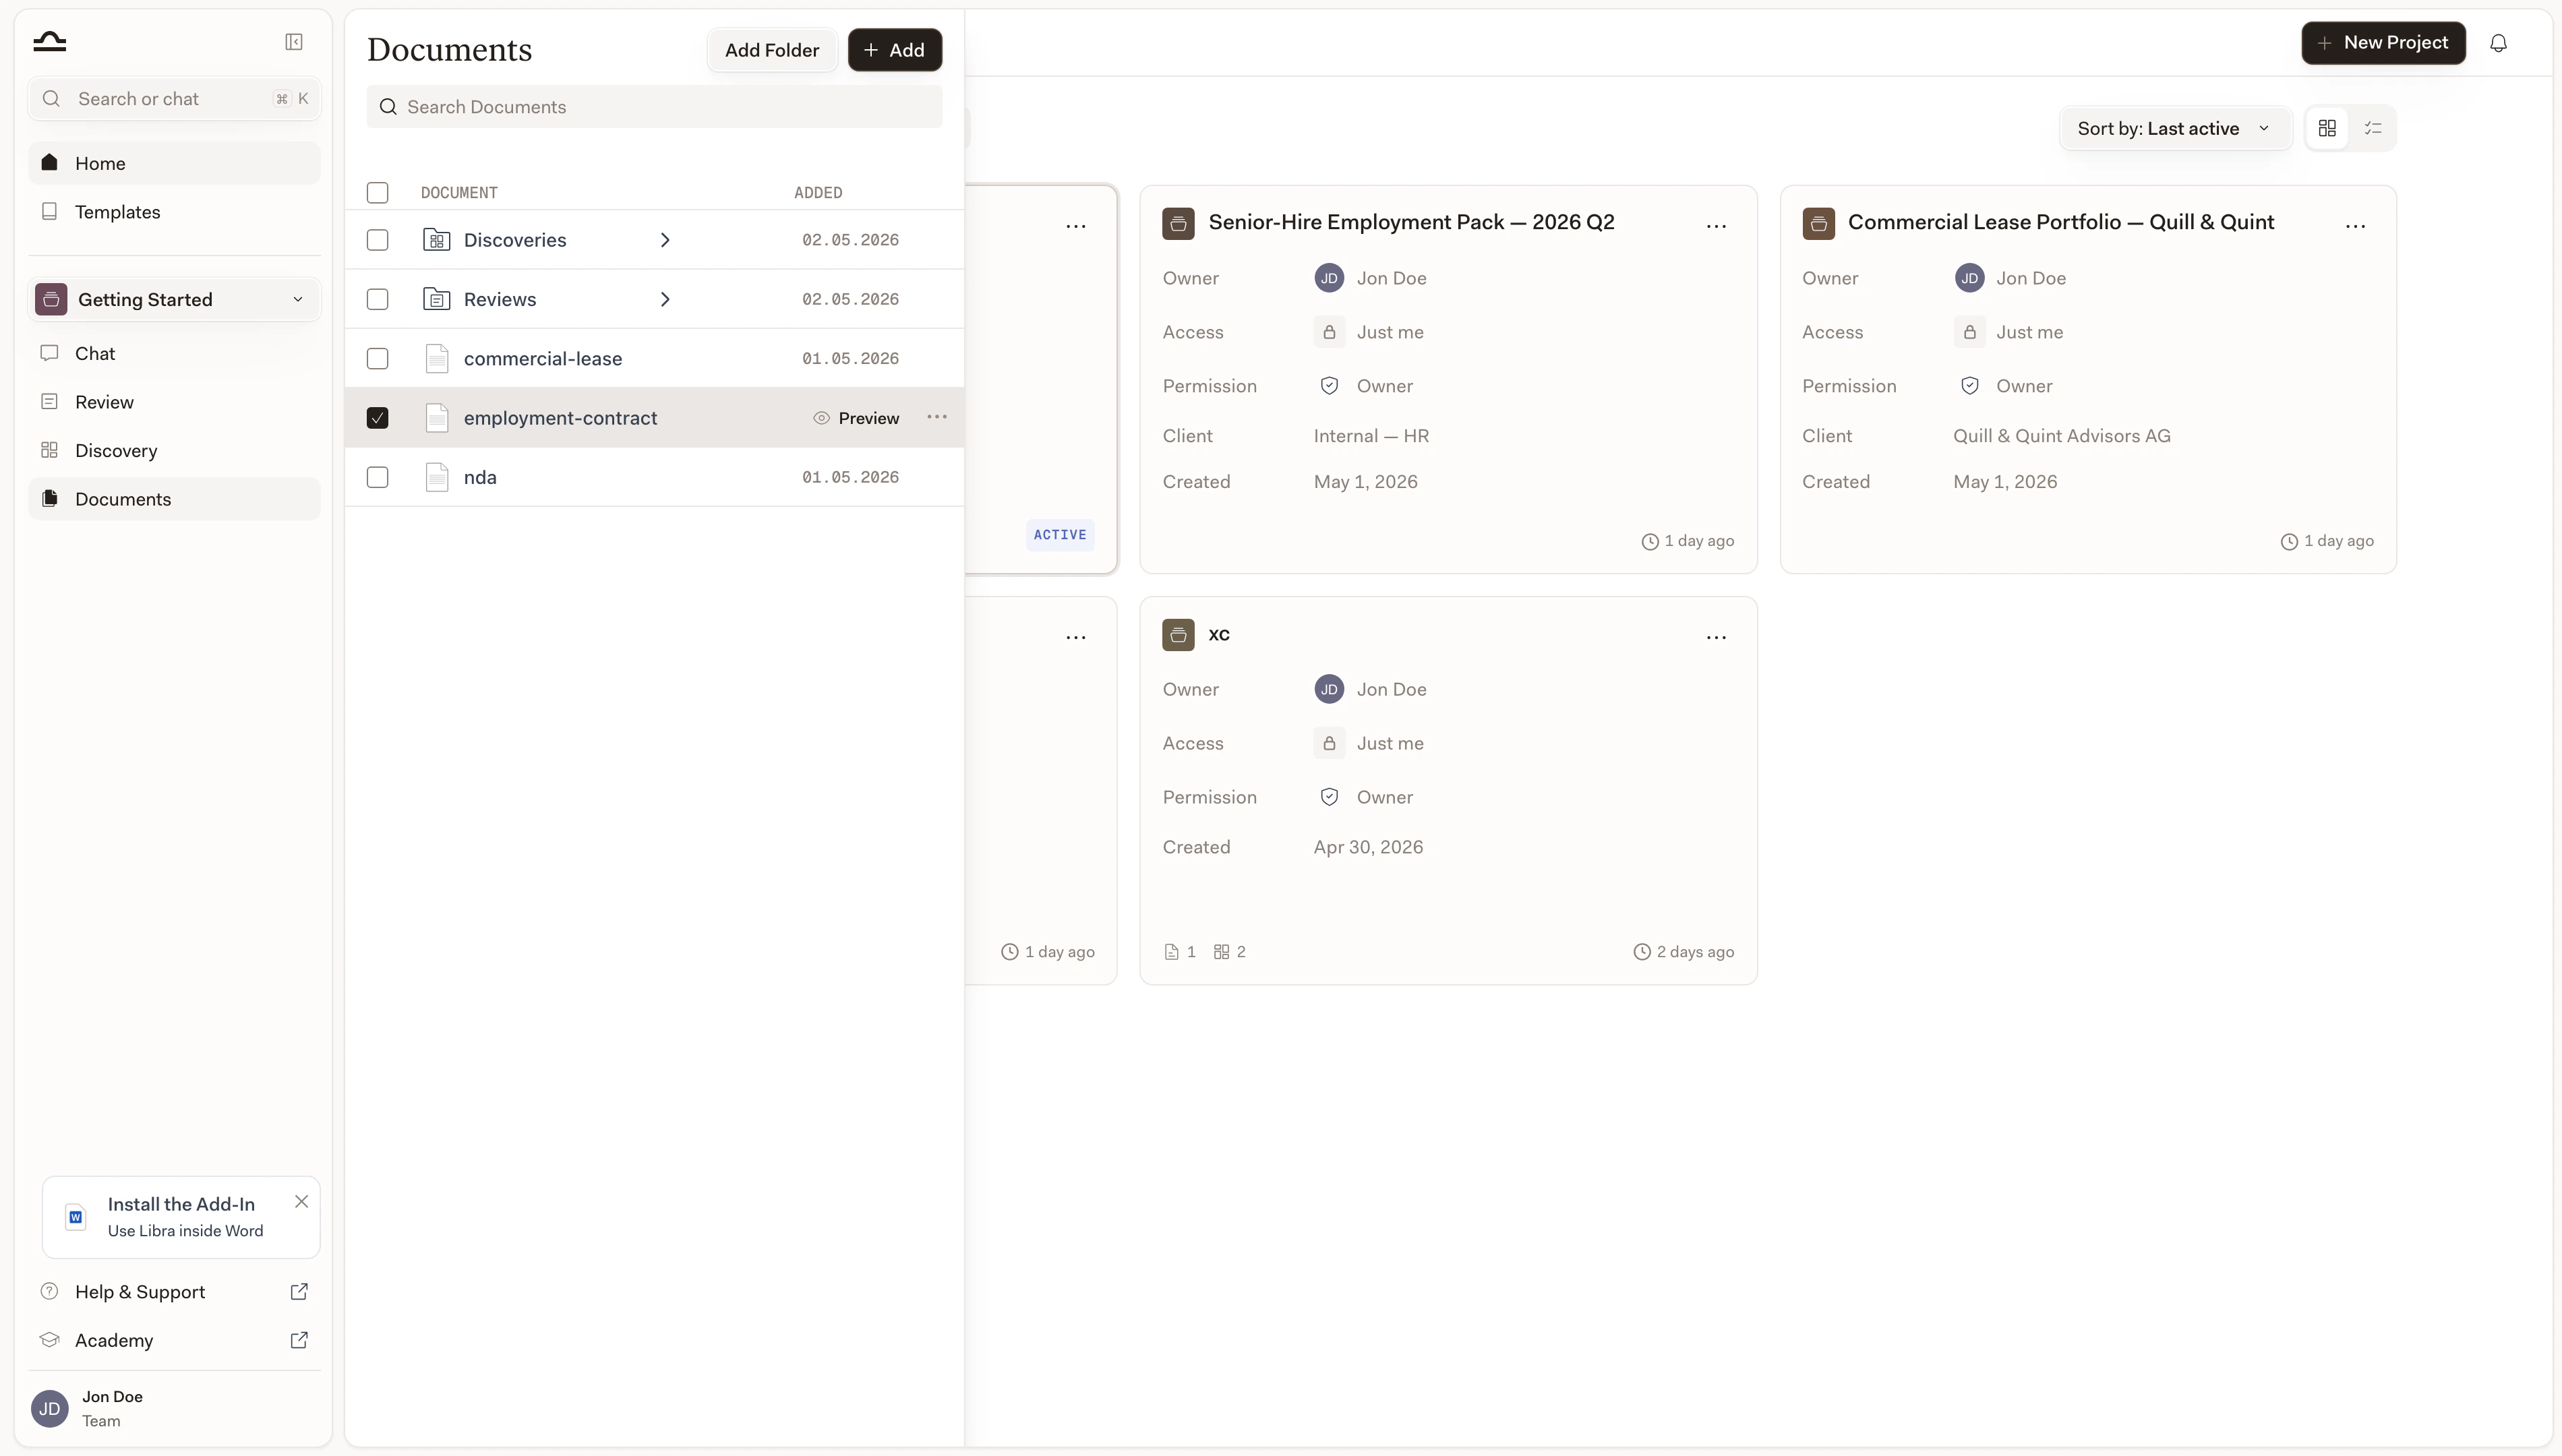The height and width of the screenshot is (1456, 2562).
Task: Click the commercial-lease file icon
Action: 436,358
